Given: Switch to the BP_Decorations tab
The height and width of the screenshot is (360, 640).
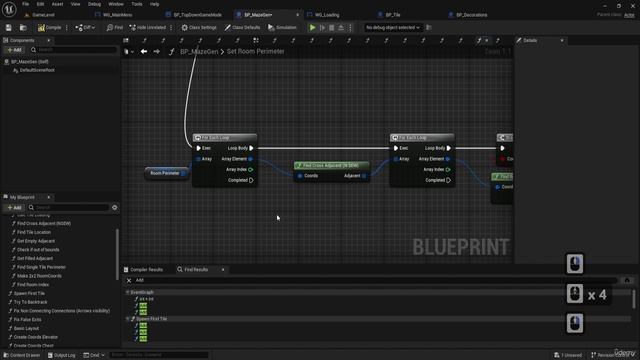Looking at the screenshot, I should 471,15.
